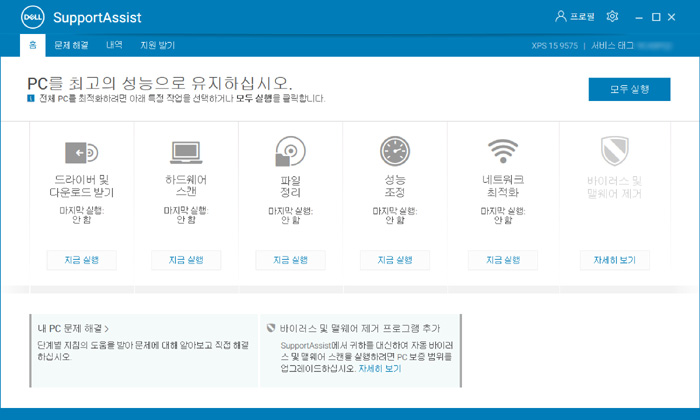This screenshot has width=700, height=420.
Task: Run 하드웨어 스캔 with 지금 실행
Action: (186, 260)
